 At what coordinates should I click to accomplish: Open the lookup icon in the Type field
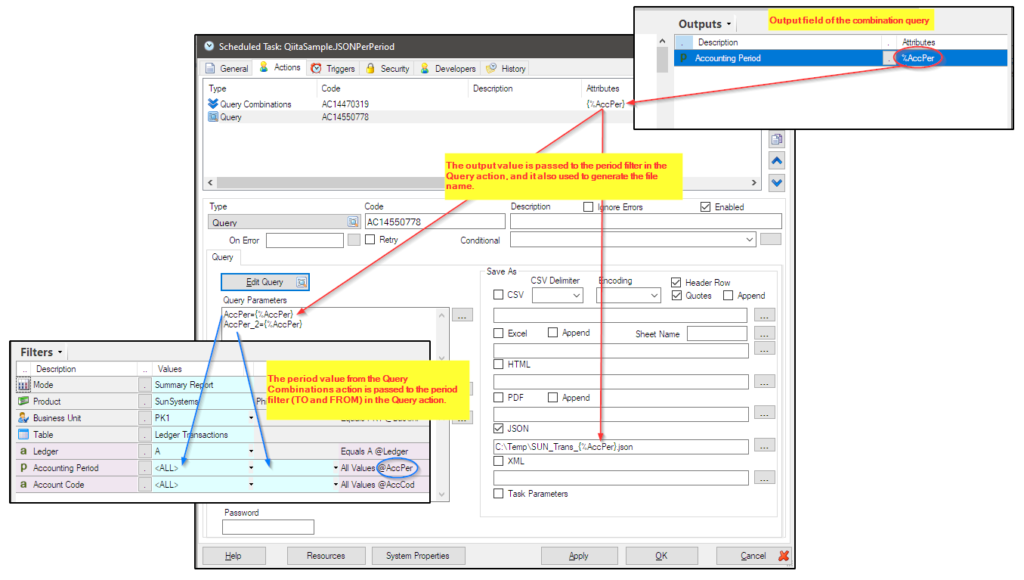353,222
